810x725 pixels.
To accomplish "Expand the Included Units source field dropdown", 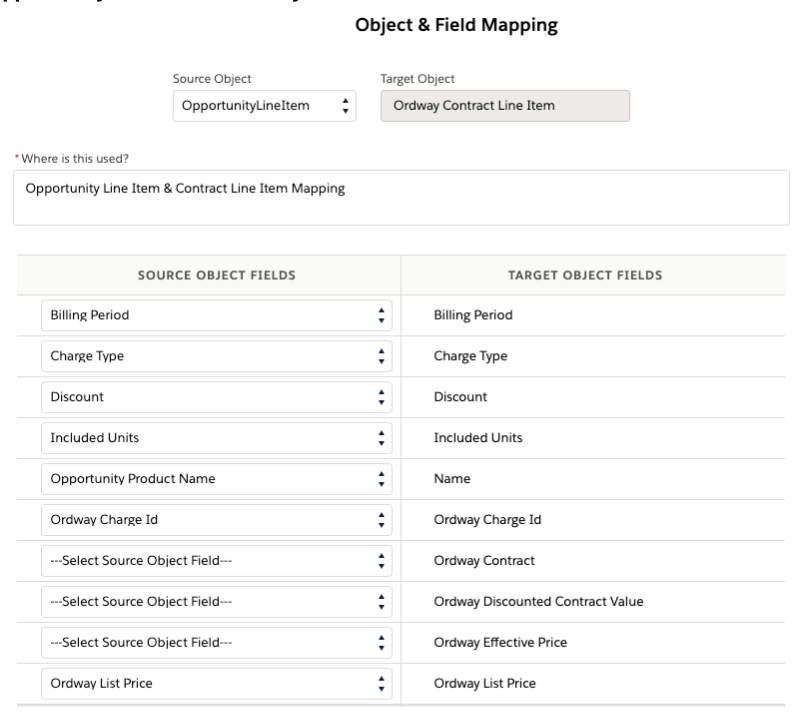I will click(216, 438).
